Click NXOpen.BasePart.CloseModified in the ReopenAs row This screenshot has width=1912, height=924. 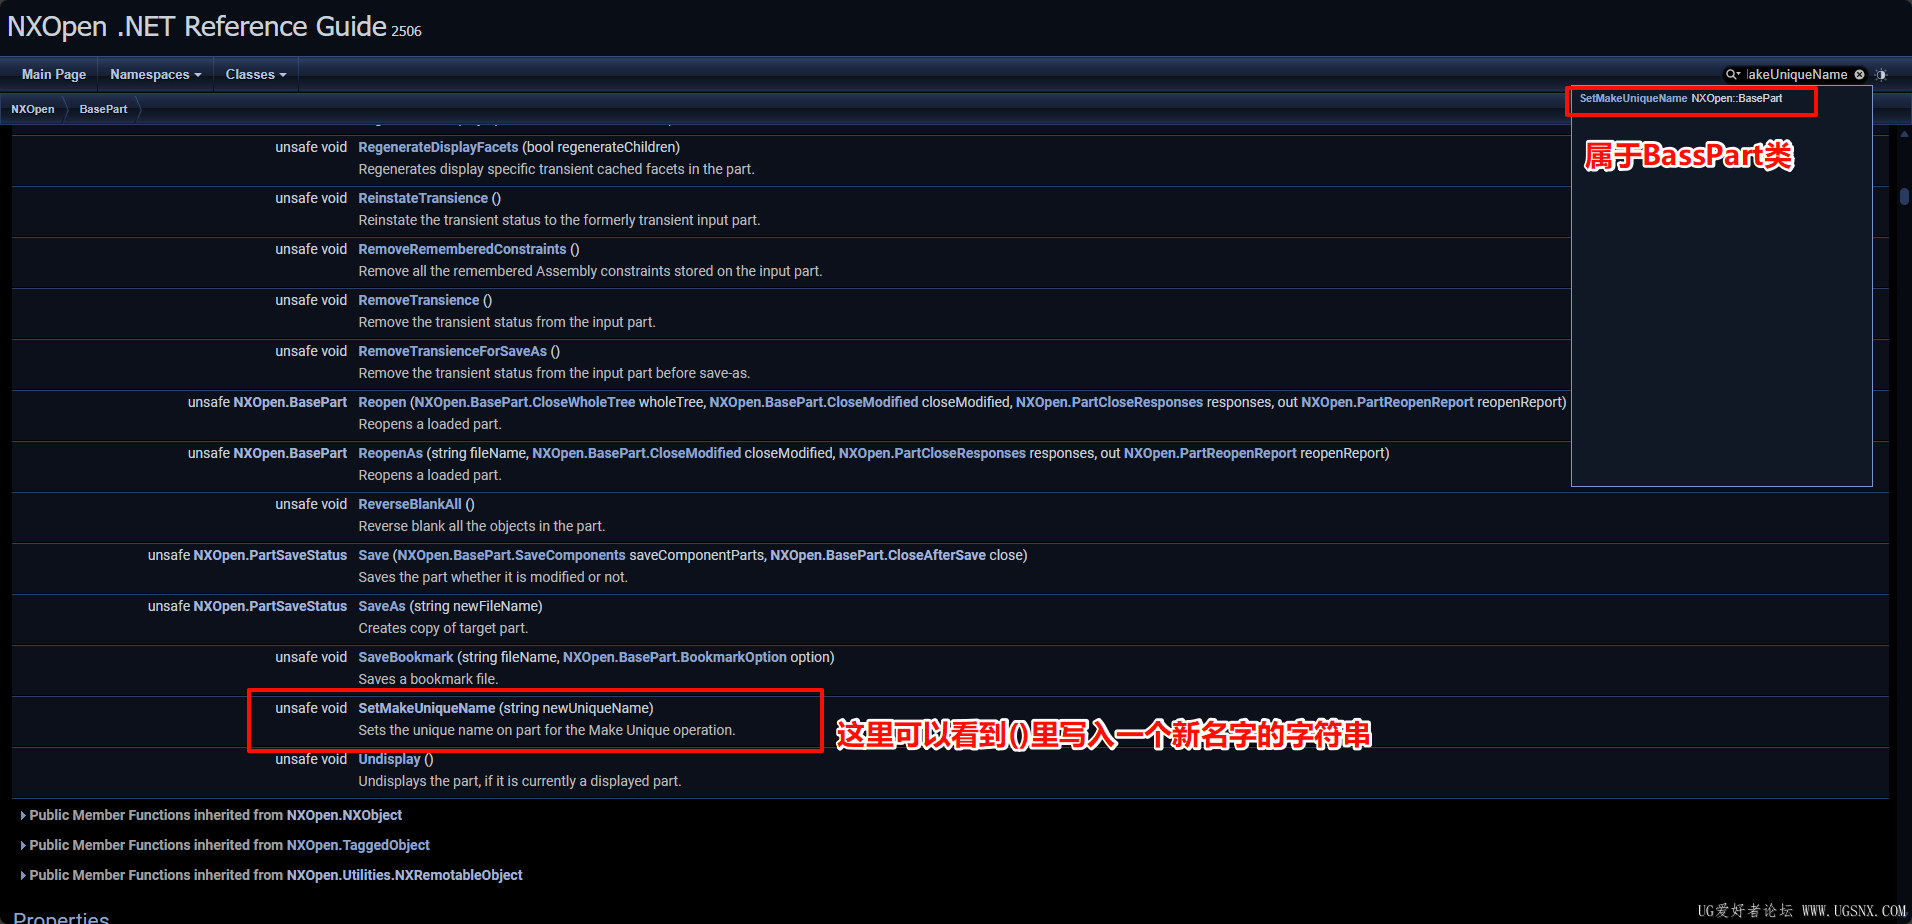(637, 453)
